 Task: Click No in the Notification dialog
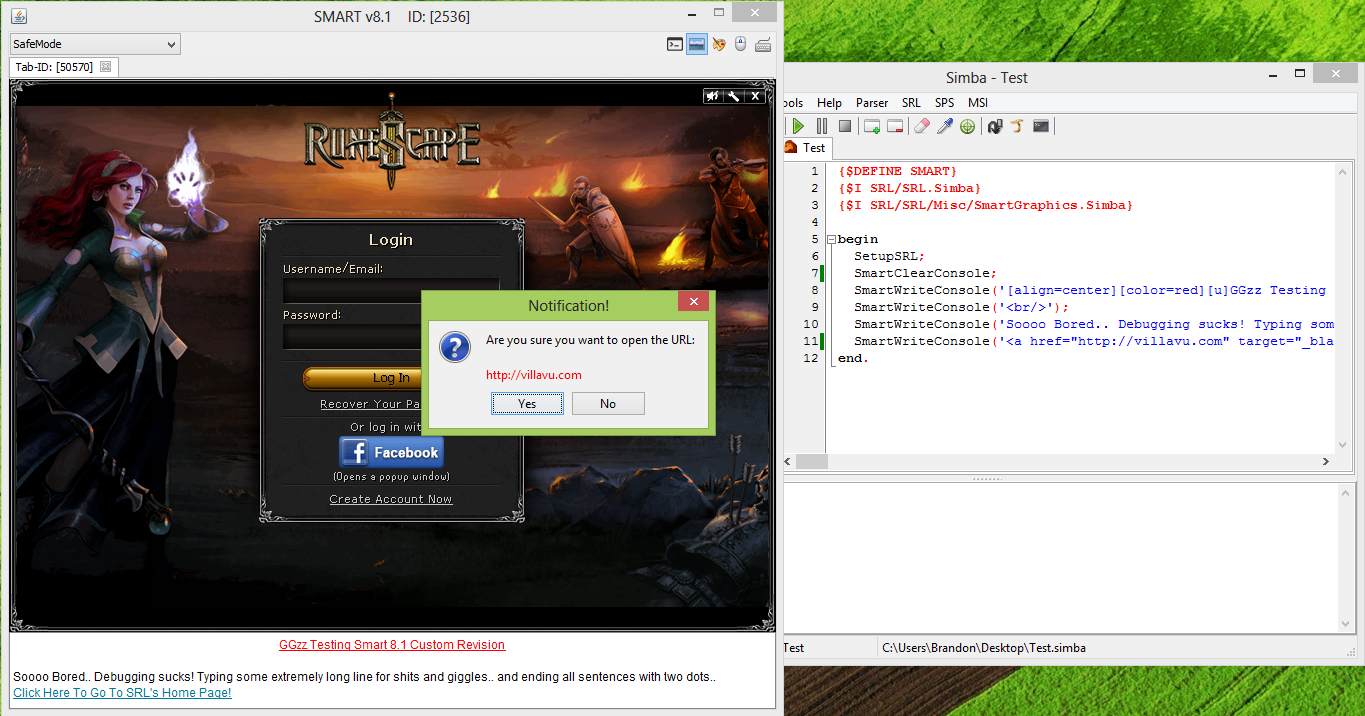[608, 403]
